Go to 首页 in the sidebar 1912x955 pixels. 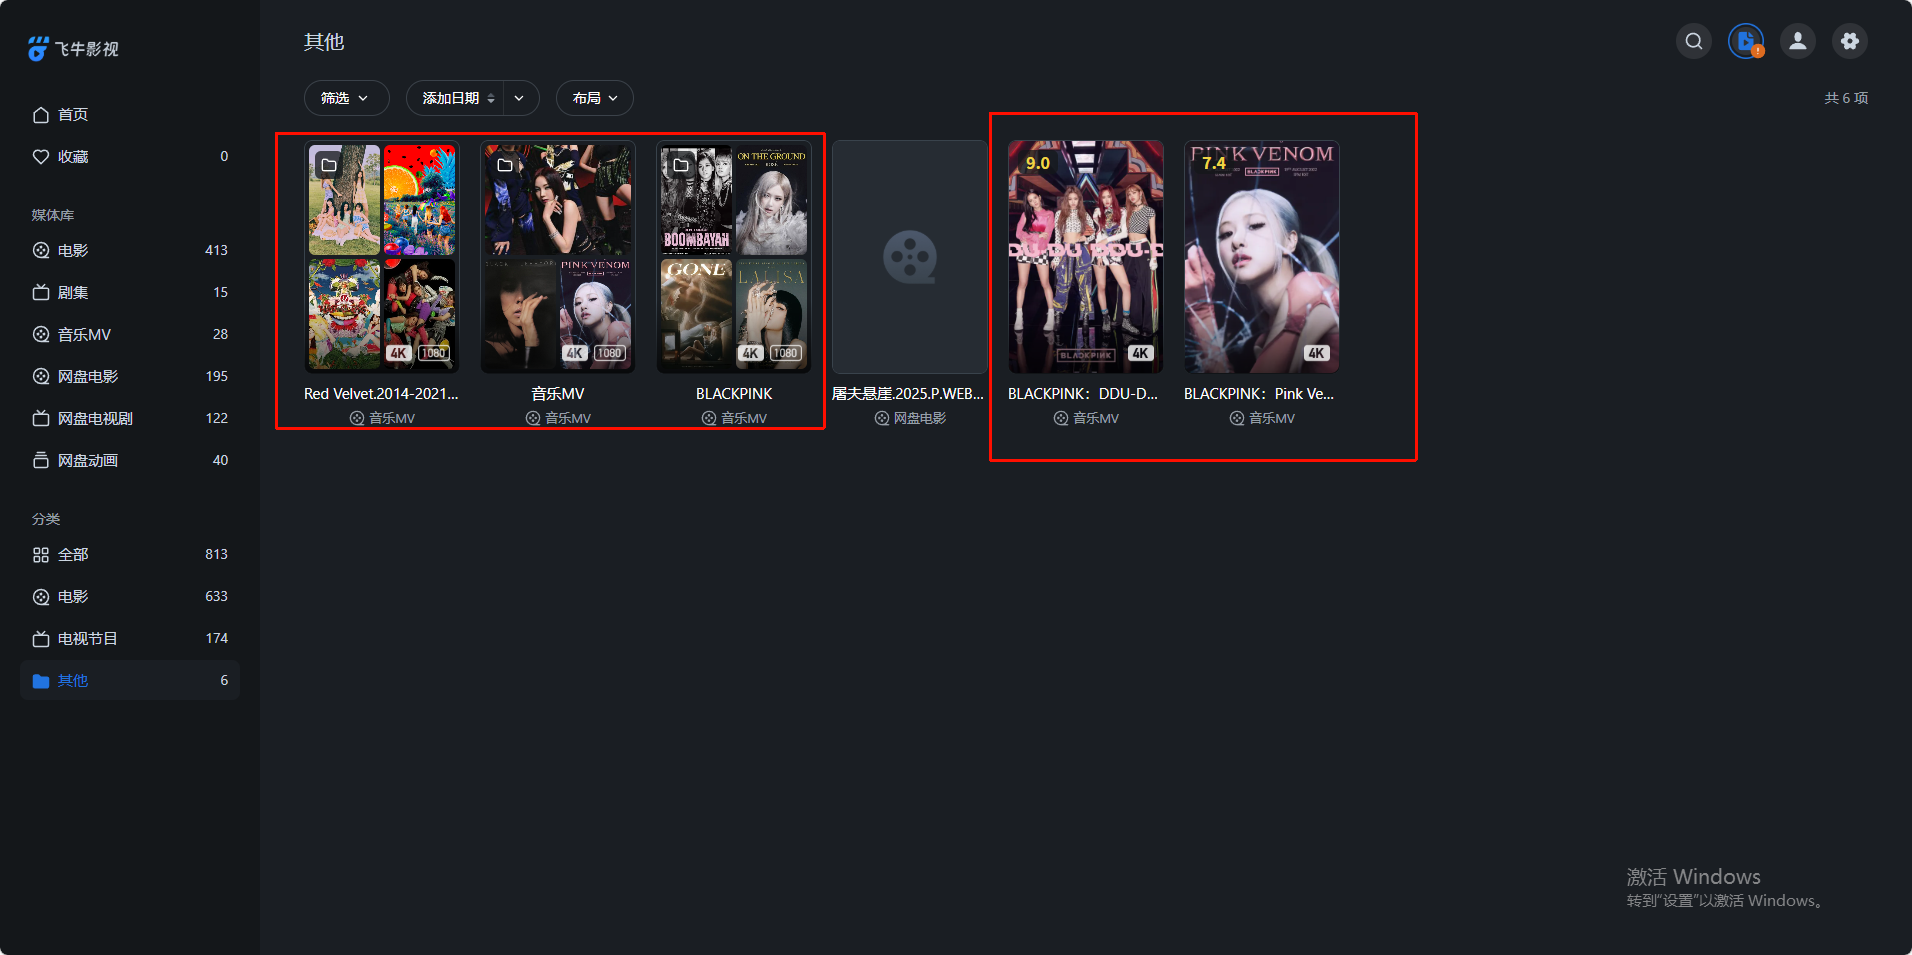pos(130,115)
